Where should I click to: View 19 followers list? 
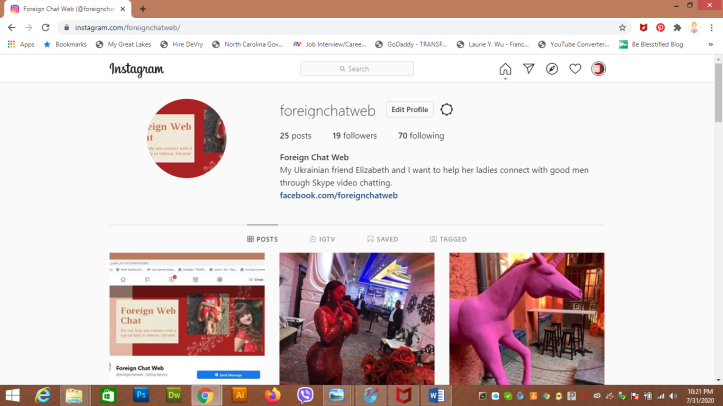pos(355,136)
